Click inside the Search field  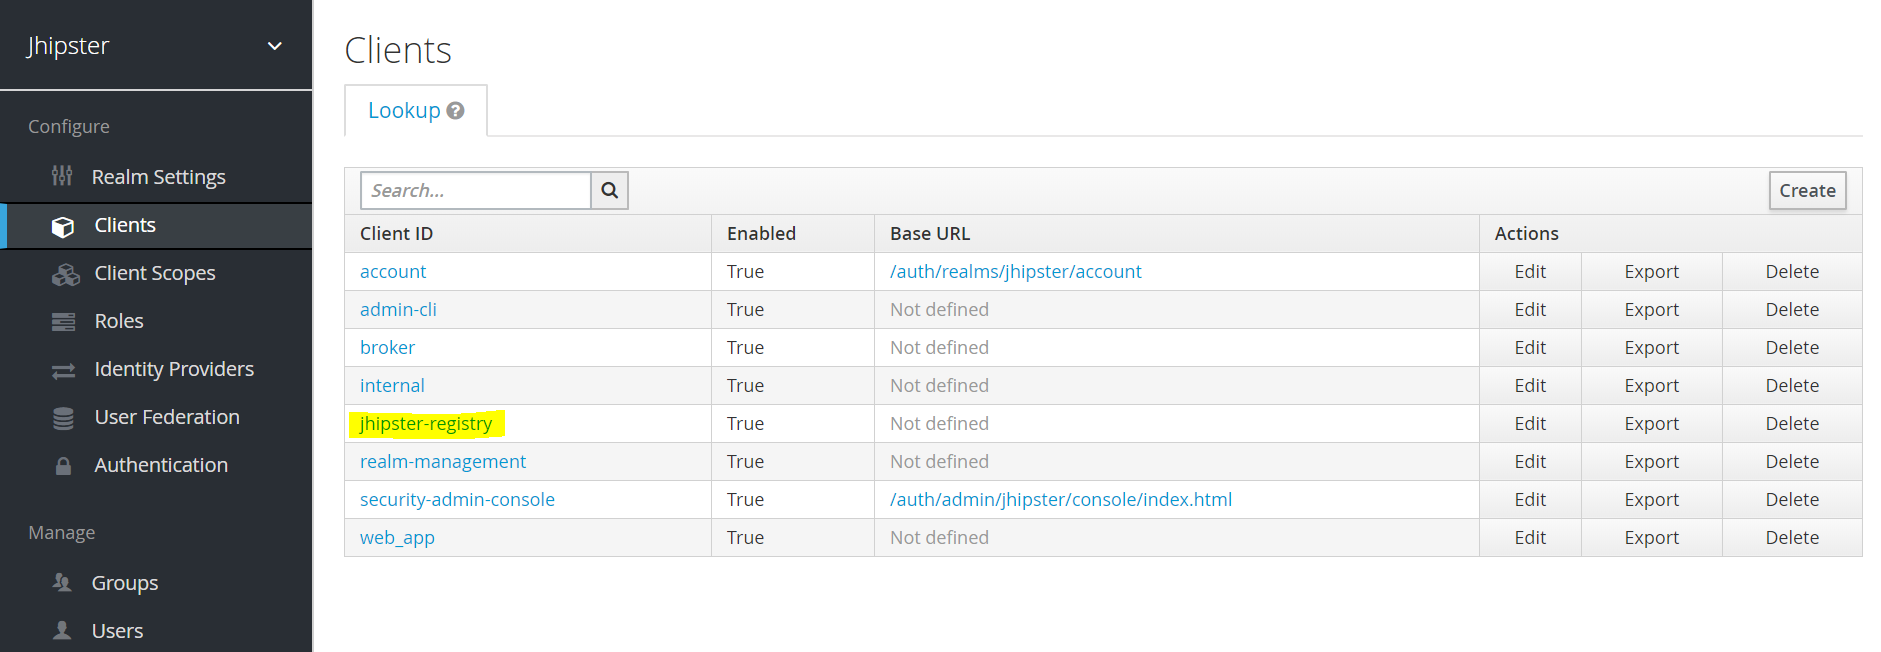pos(475,190)
